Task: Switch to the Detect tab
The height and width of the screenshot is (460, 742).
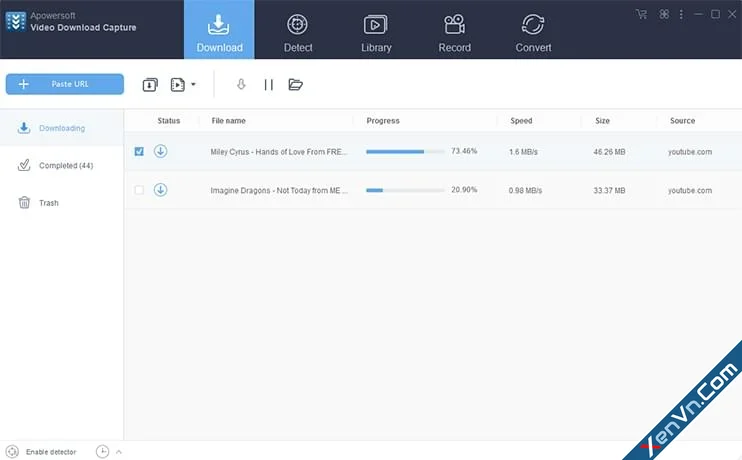Action: 298,33
